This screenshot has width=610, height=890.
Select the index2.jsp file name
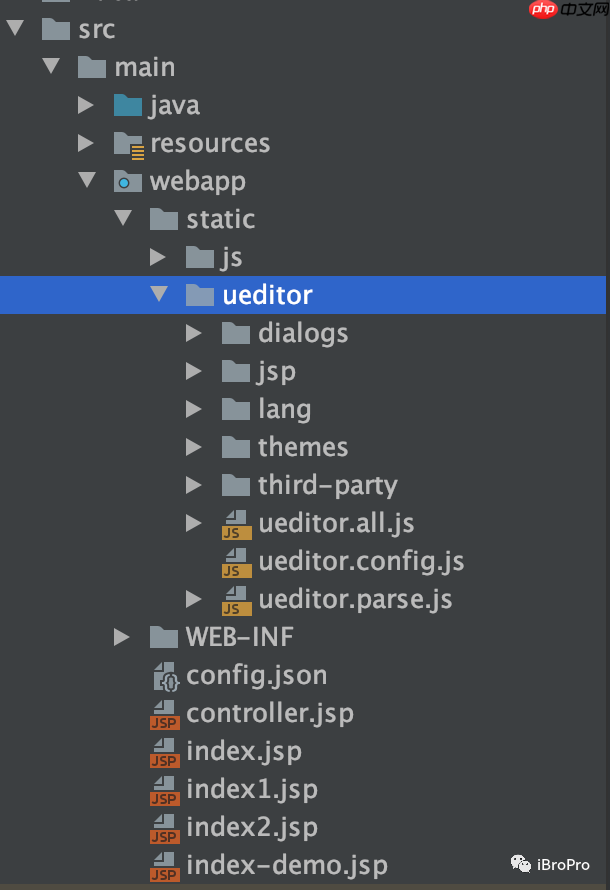(x=252, y=828)
